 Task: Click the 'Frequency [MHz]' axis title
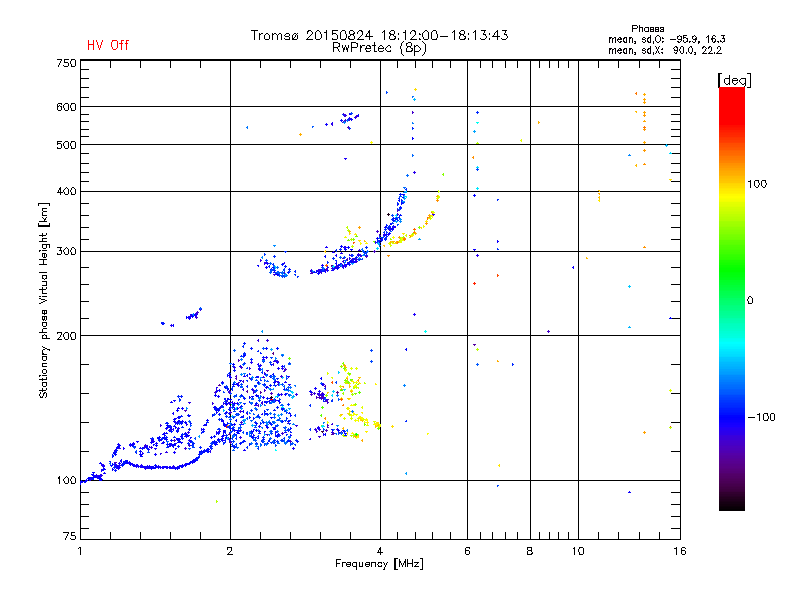(x=379, y=564)
